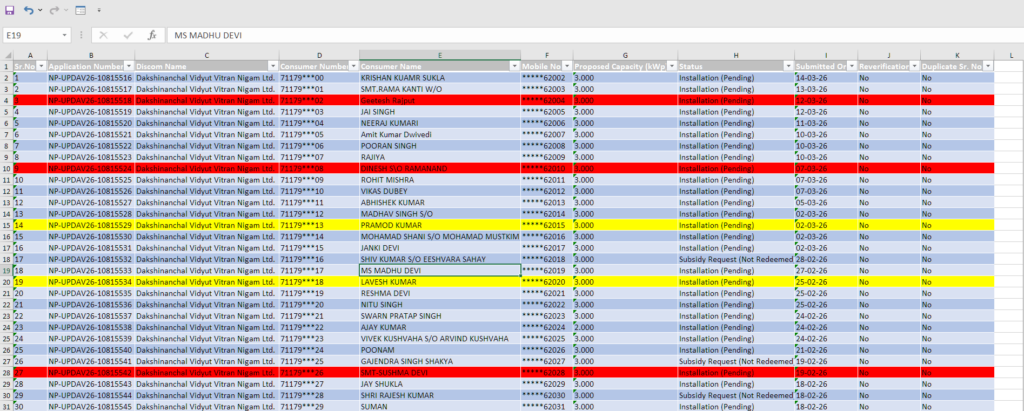Click submitted date 05-03-26
The height and width of the screenshot is (411, 1024).
[x=826, y=203]
